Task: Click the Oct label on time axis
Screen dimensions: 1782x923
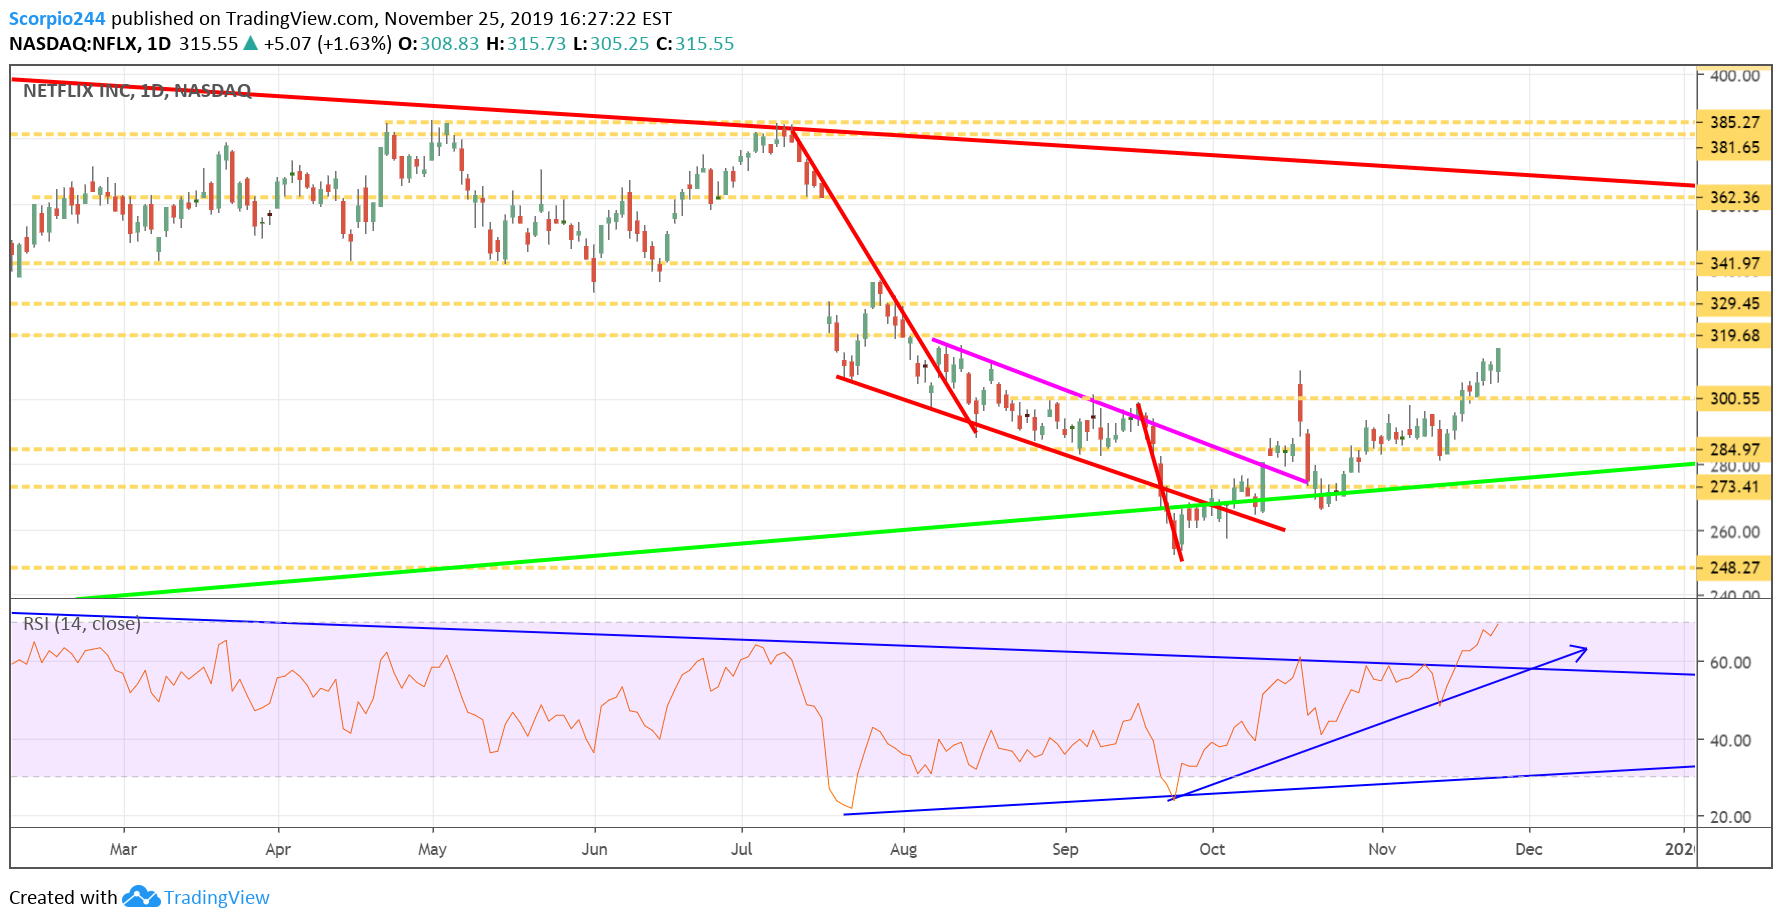Action: (1212, 849)
